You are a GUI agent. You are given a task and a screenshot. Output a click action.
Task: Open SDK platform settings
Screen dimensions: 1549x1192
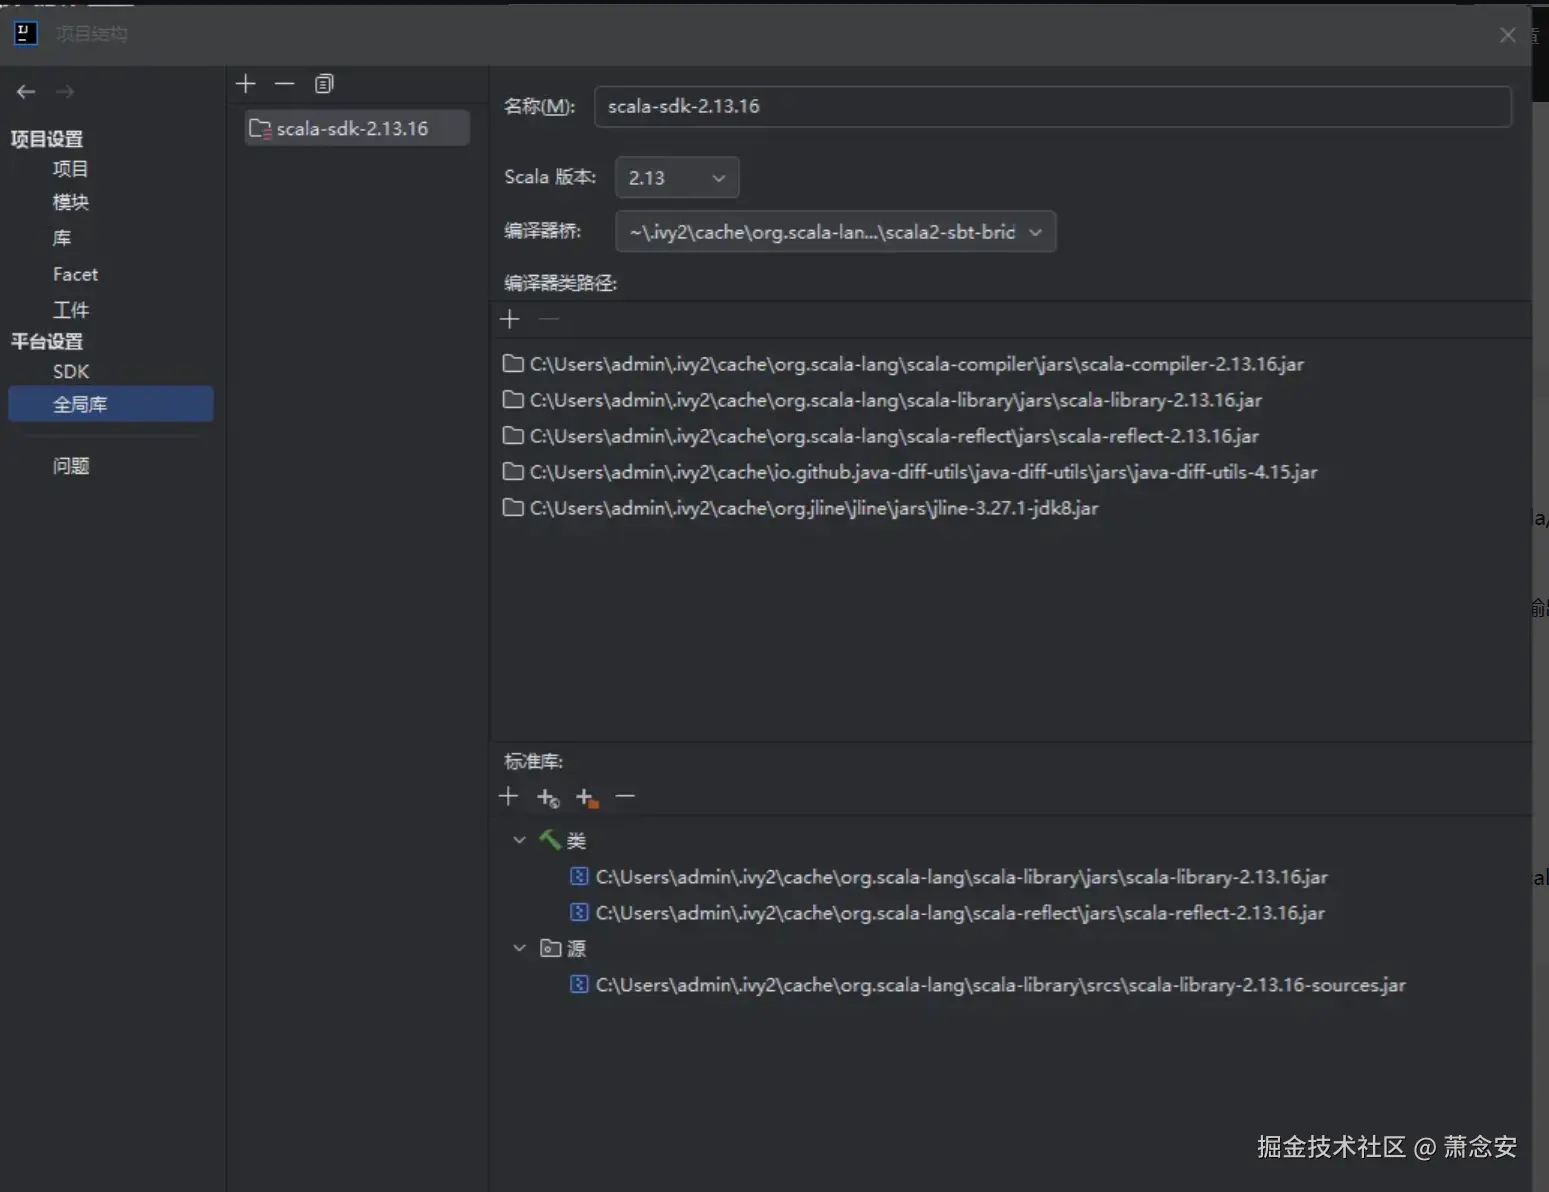(71, 371)
